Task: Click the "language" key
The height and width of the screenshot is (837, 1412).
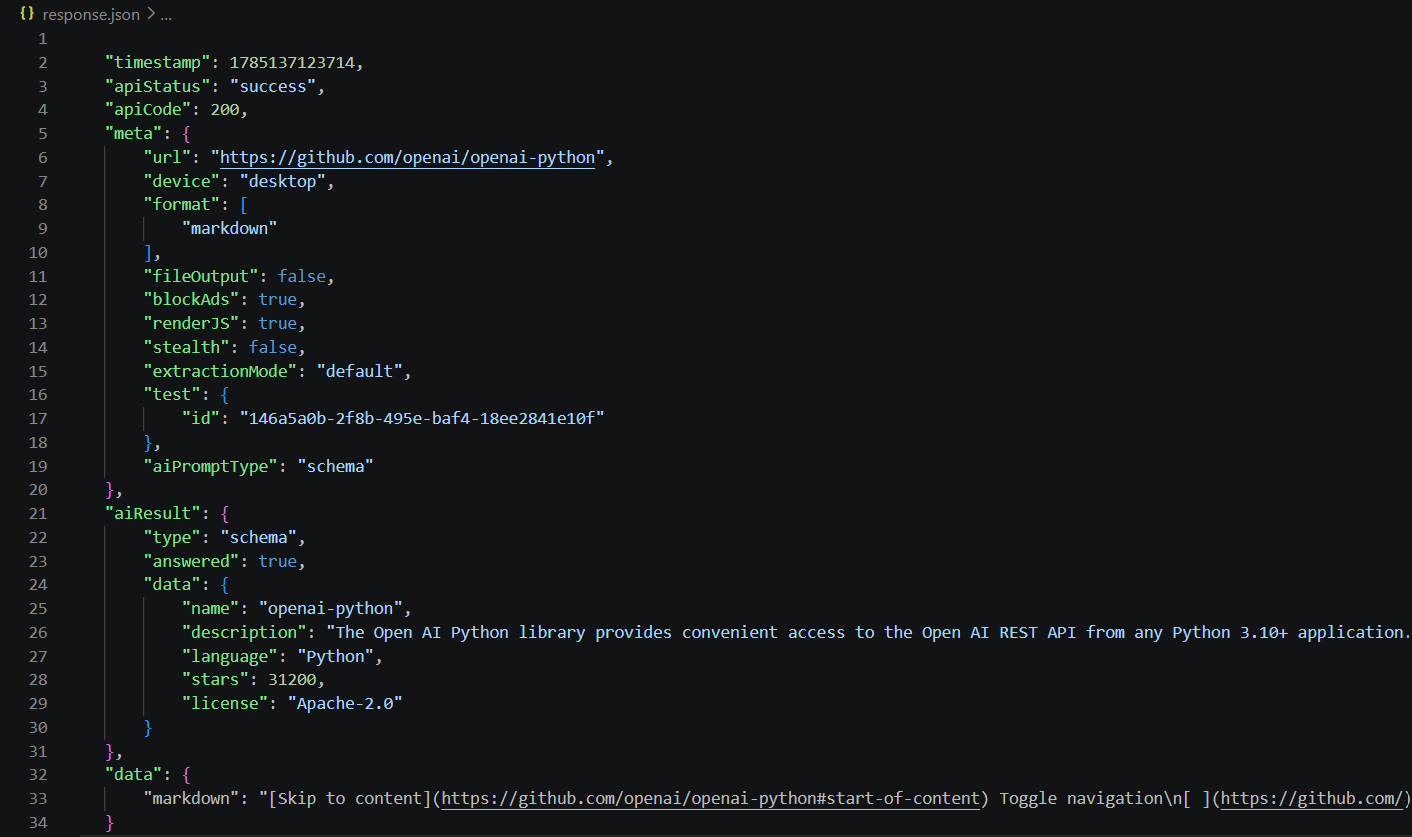Action: pyautogui.click(x=230, y=656)
